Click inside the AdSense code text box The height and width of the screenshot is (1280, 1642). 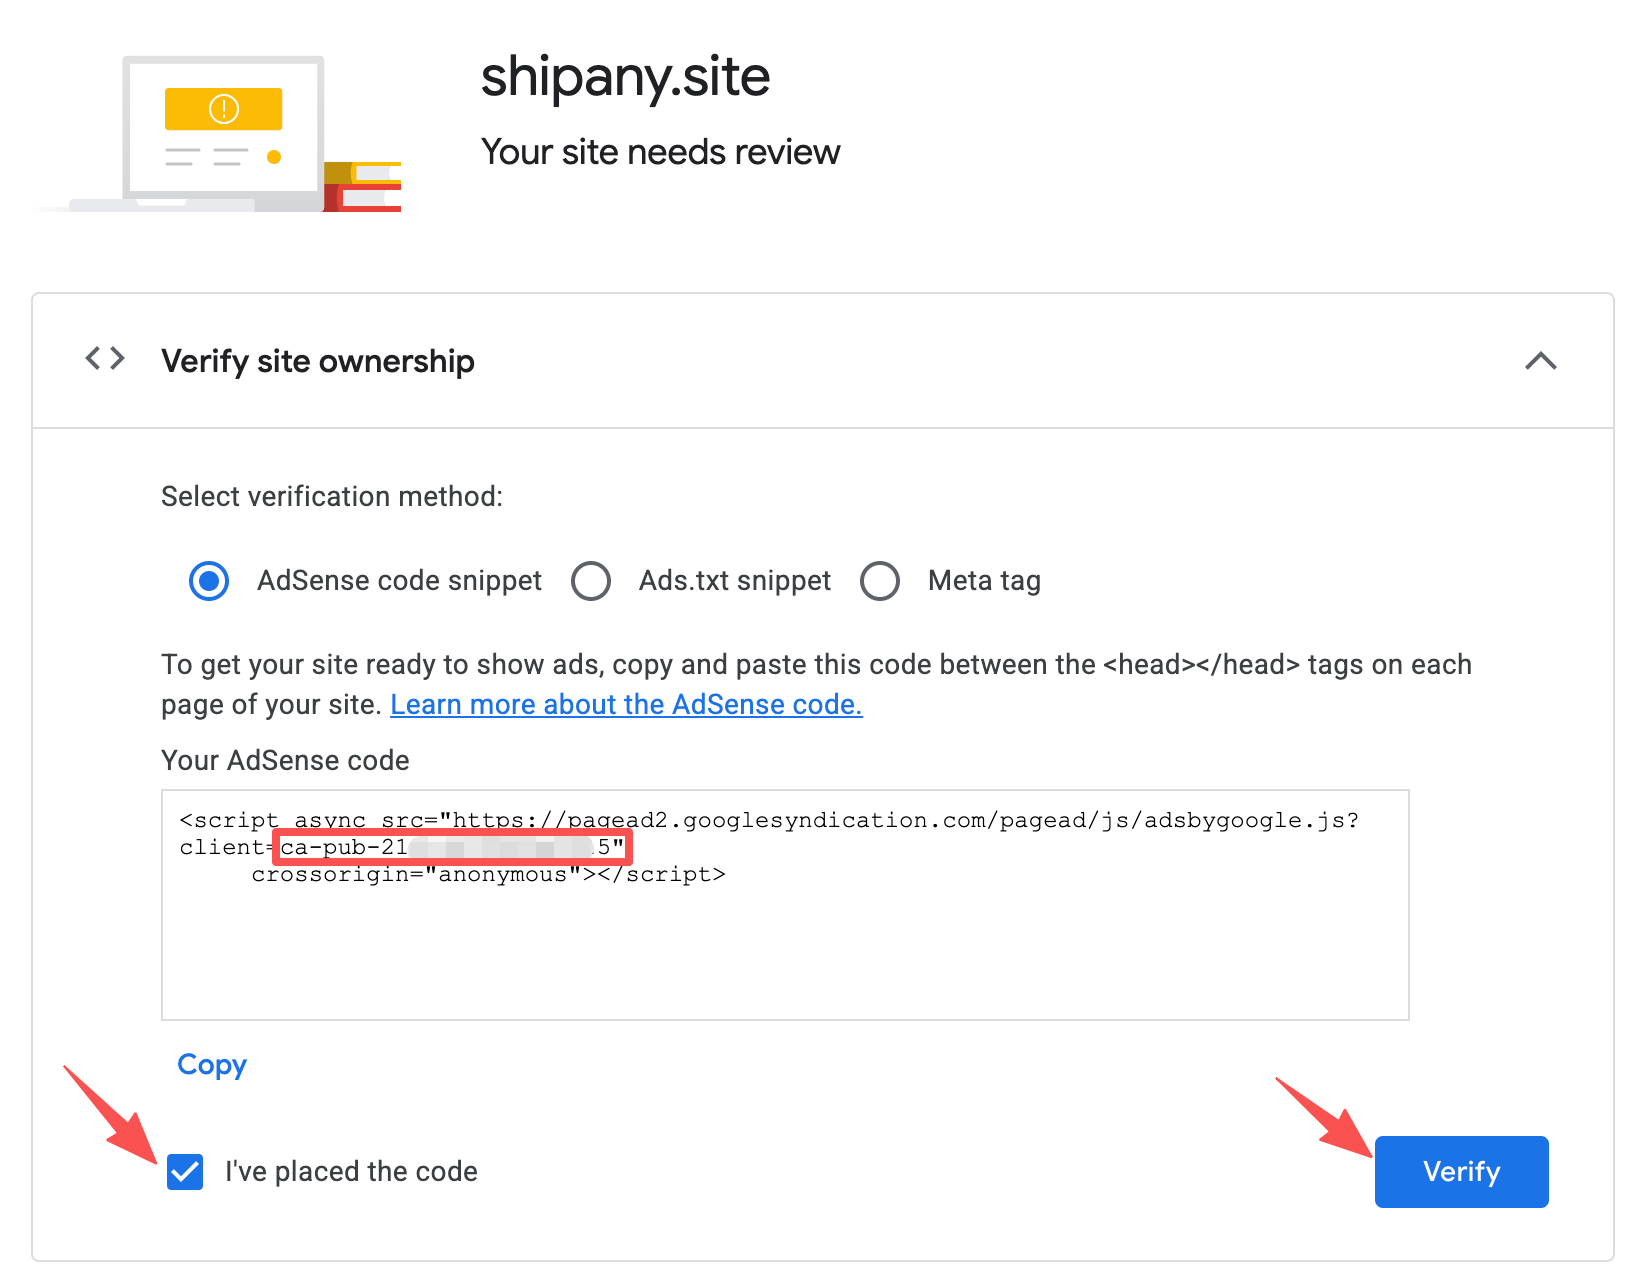click(x=784, y=950)
